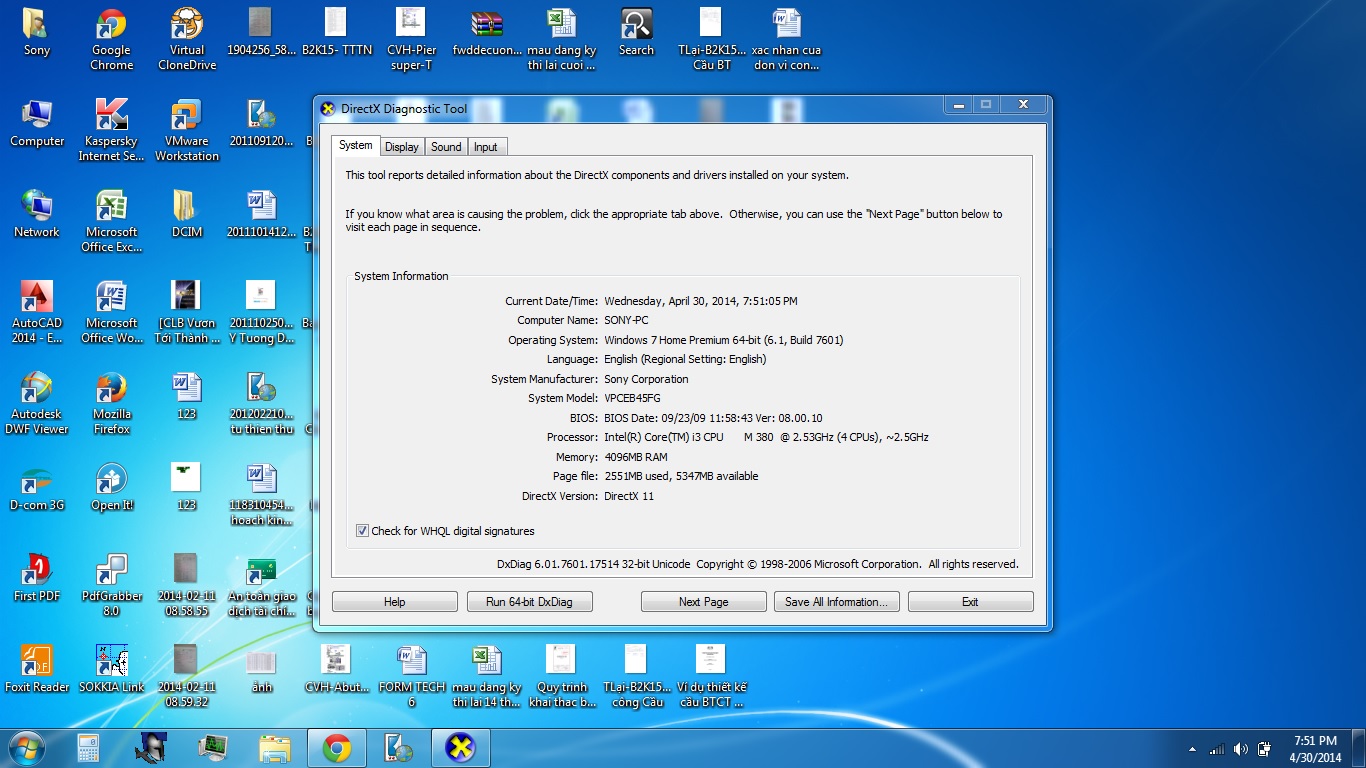The width and height of the screenshot is (1366, 768).
Task: Select the SOKKIA Link desktop shortcut
Action: 112,669
